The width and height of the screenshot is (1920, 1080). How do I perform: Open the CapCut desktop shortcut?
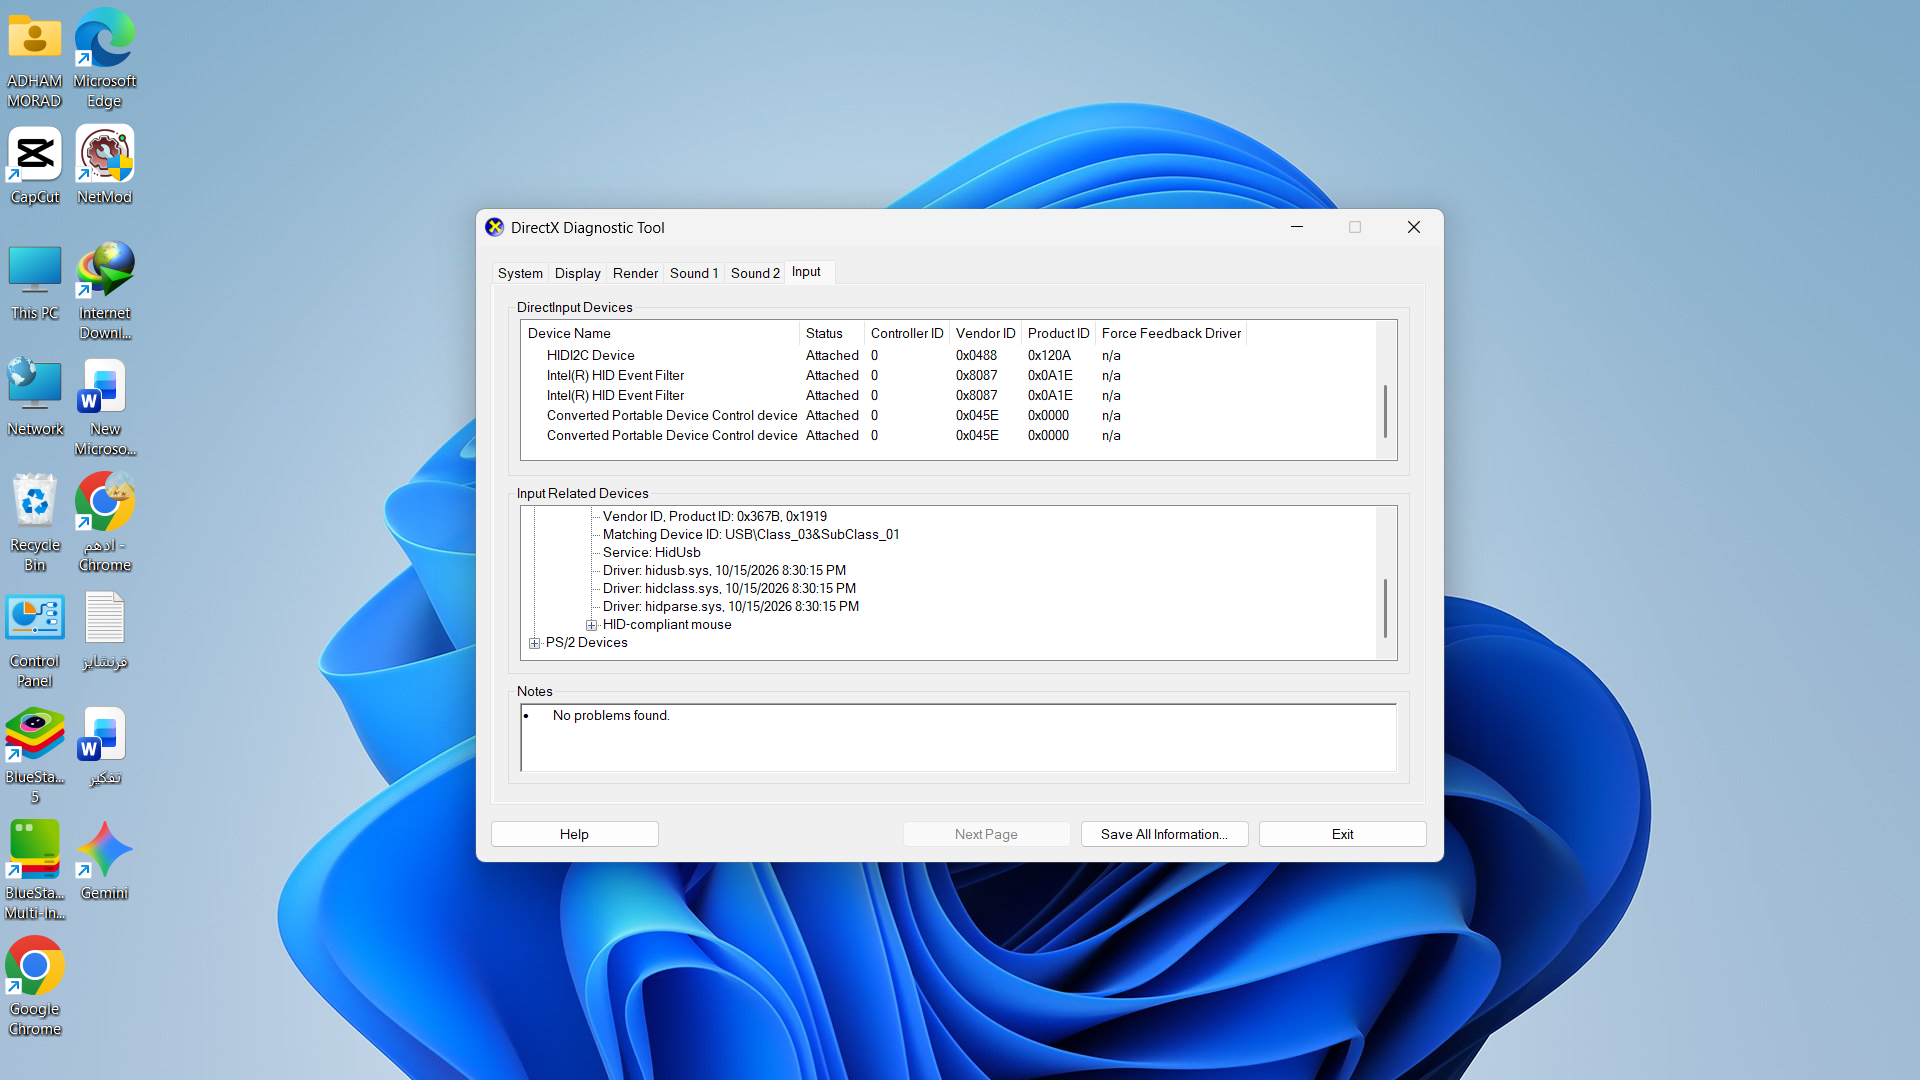click(35, 166)
